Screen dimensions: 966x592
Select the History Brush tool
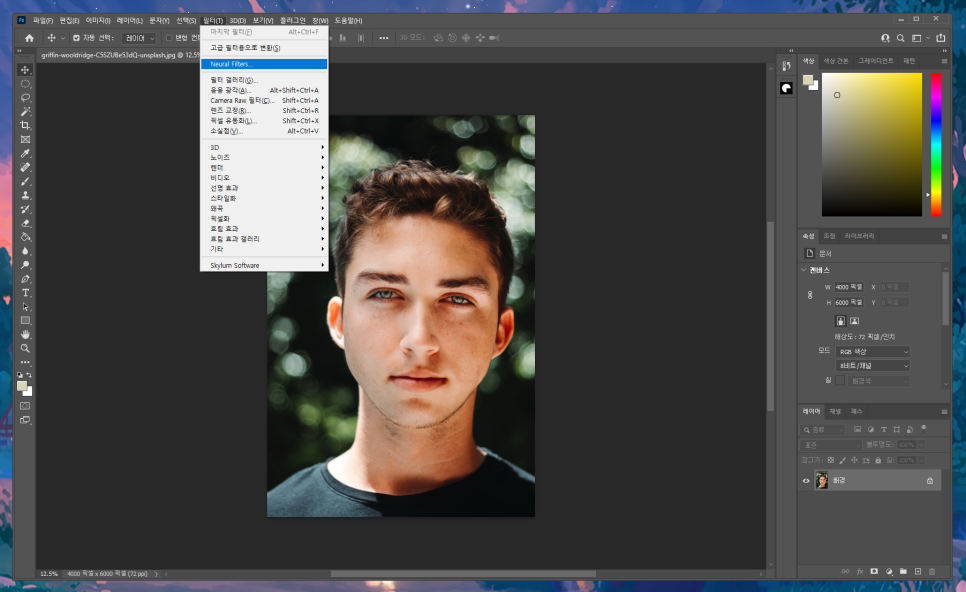[x=25, y=209]
